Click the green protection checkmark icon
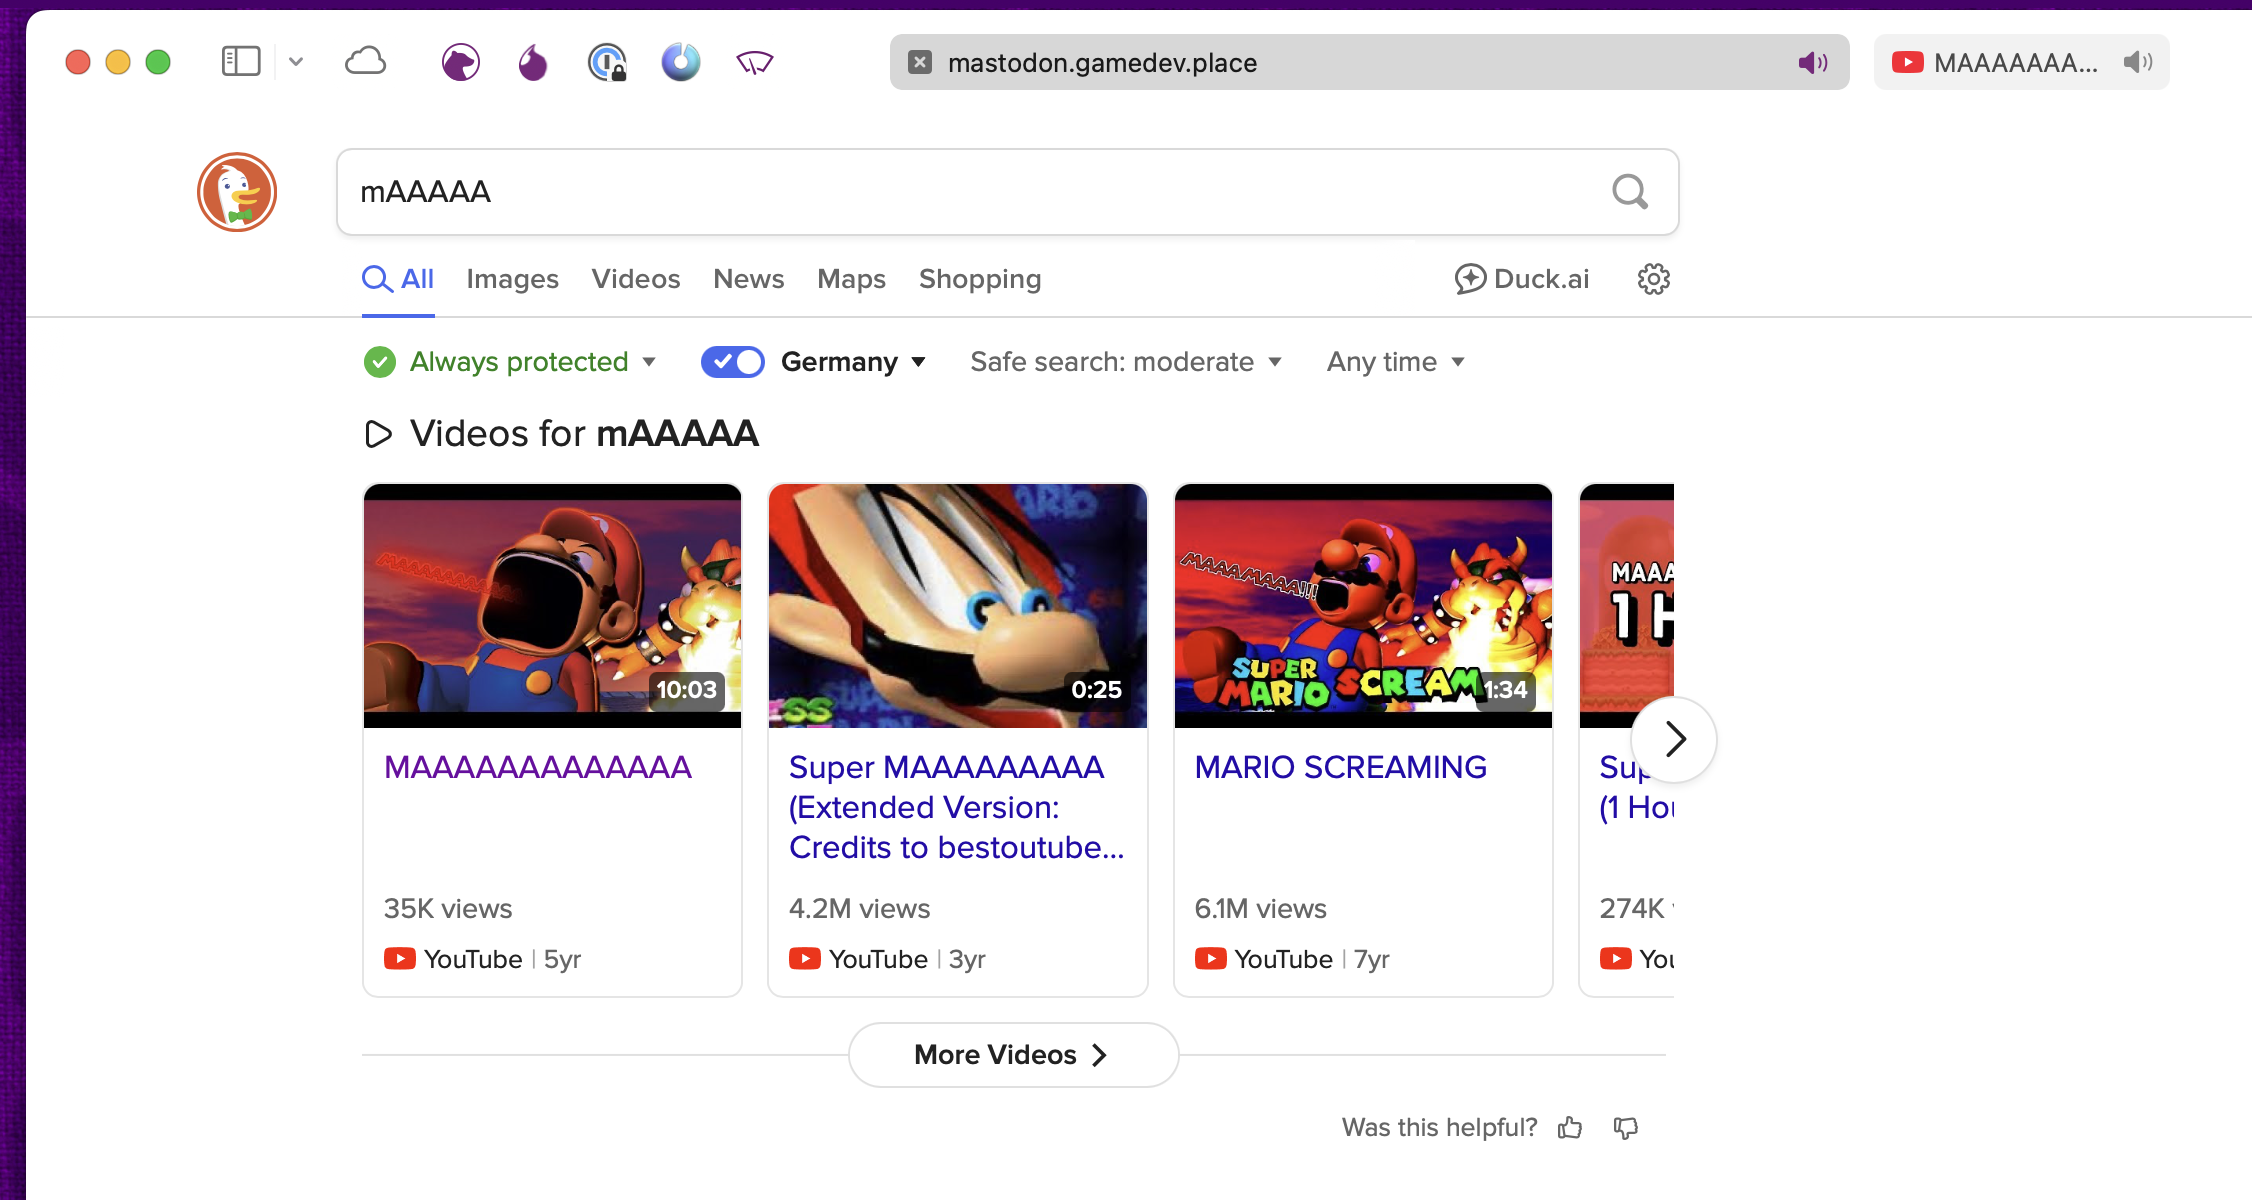2252x1200 pixels. (380, 362)
